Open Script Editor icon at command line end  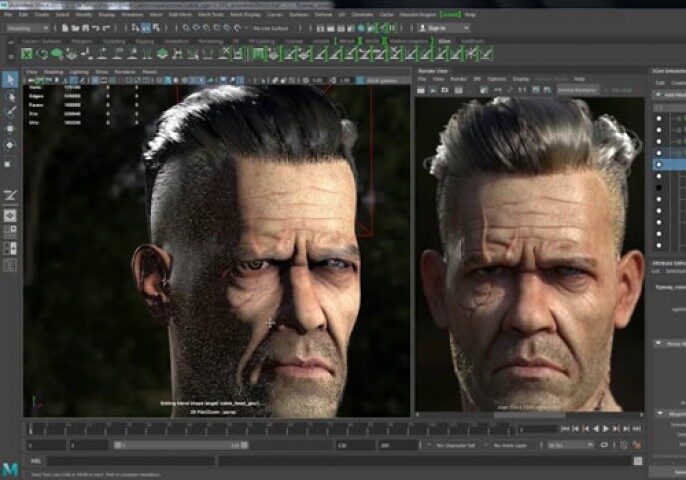pyautogui.click(x=638, y=461)
